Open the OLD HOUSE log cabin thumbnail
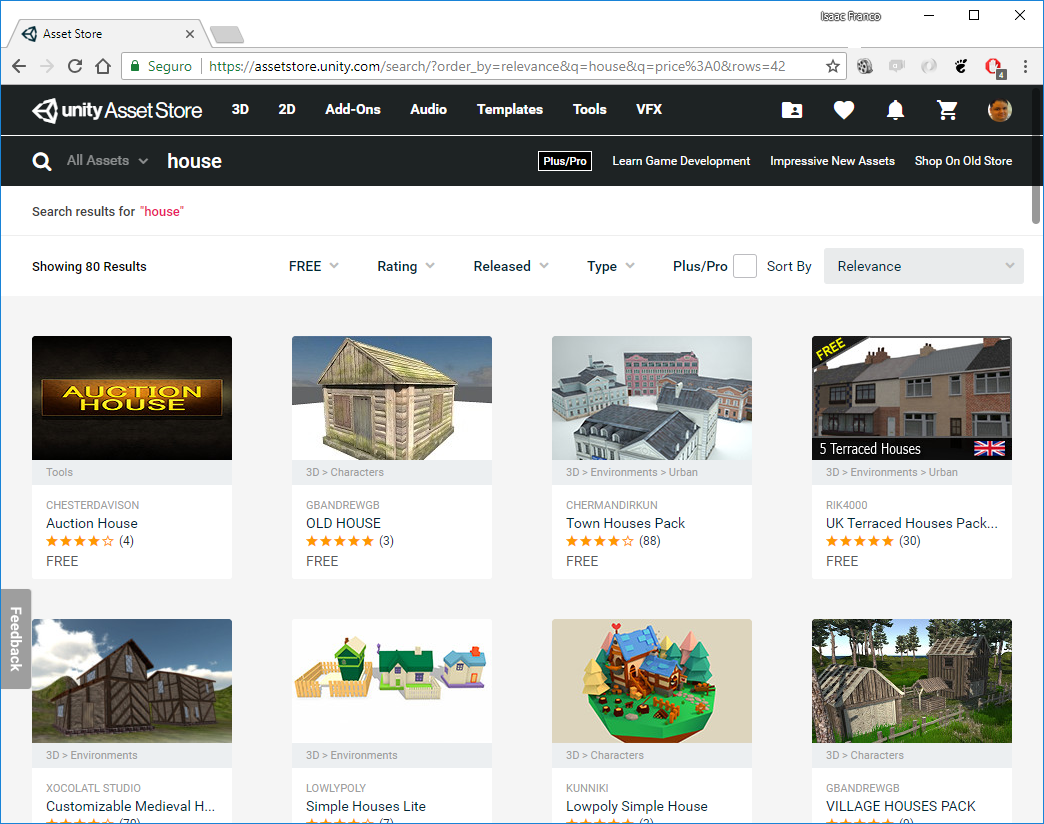The height and width of the screenshot is (824, 1044). point(392,398)
